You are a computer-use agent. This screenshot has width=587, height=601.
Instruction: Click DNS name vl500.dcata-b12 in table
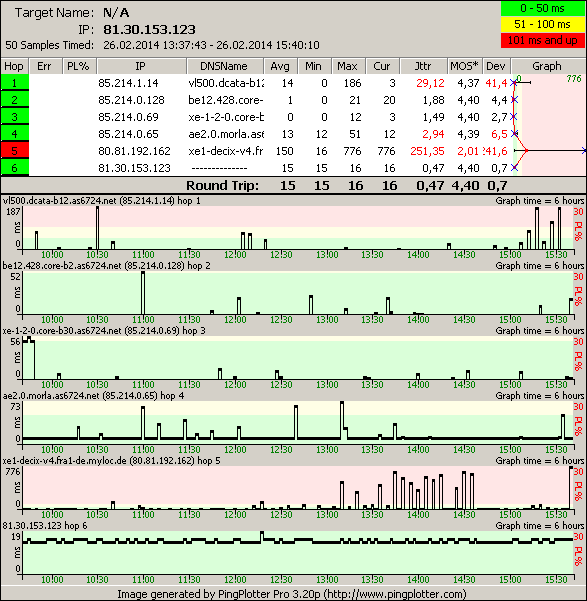(226, 83)
